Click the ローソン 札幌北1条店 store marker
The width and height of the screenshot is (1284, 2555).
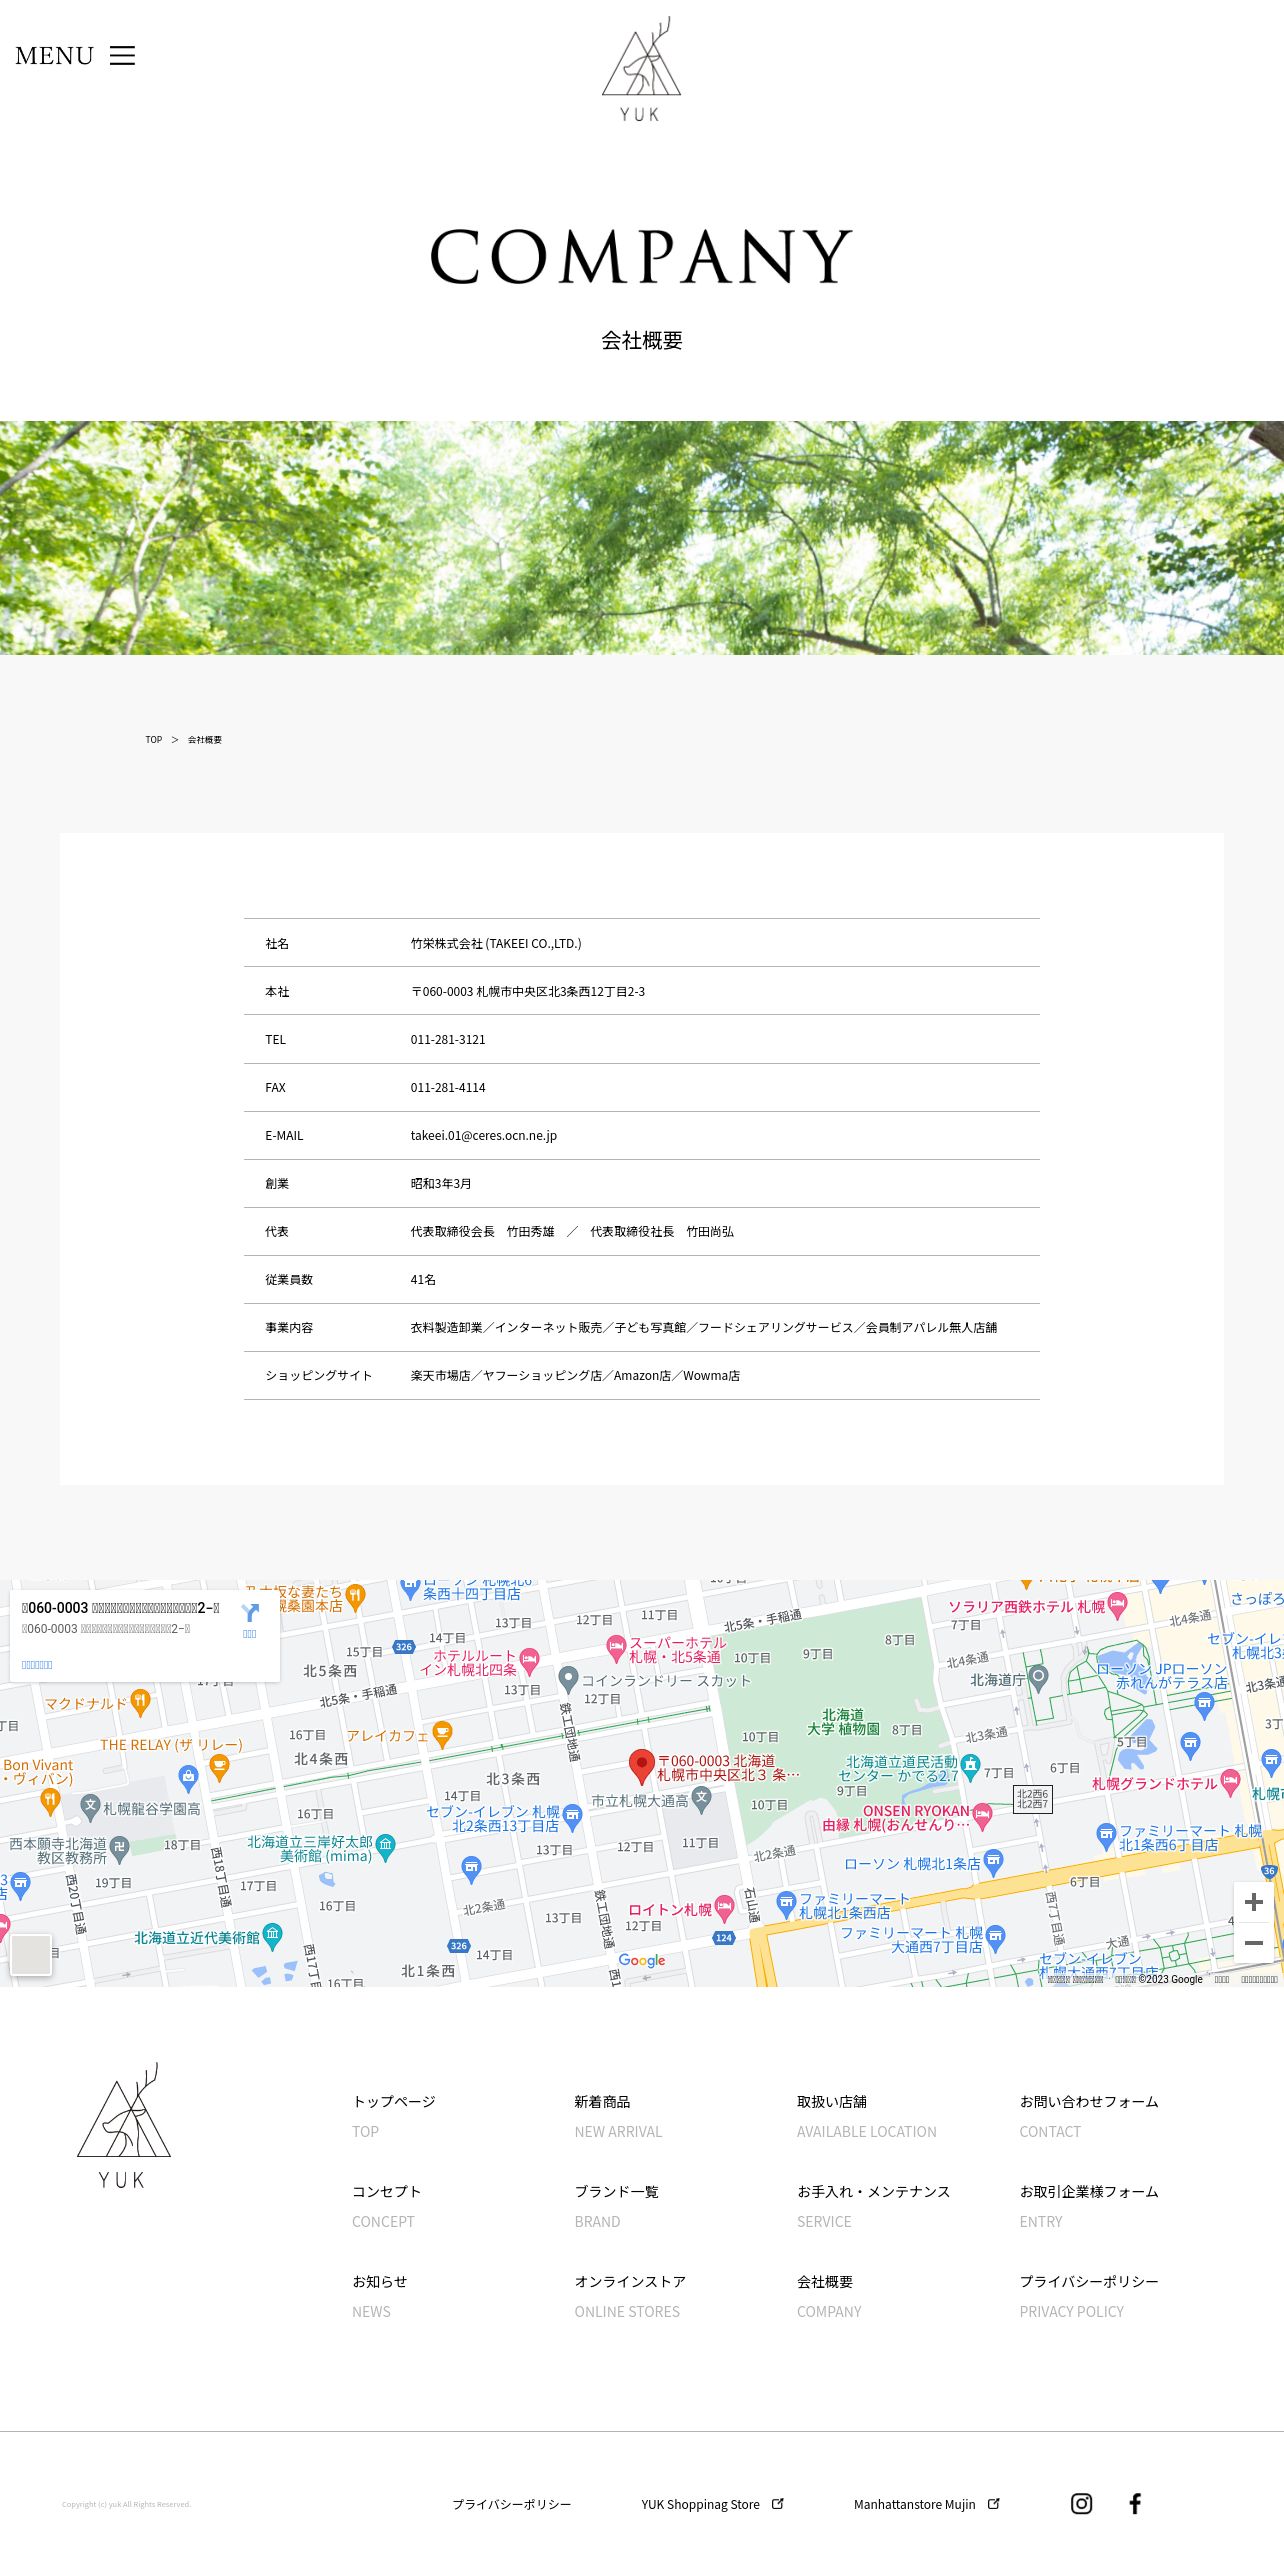coord(993,1861)
